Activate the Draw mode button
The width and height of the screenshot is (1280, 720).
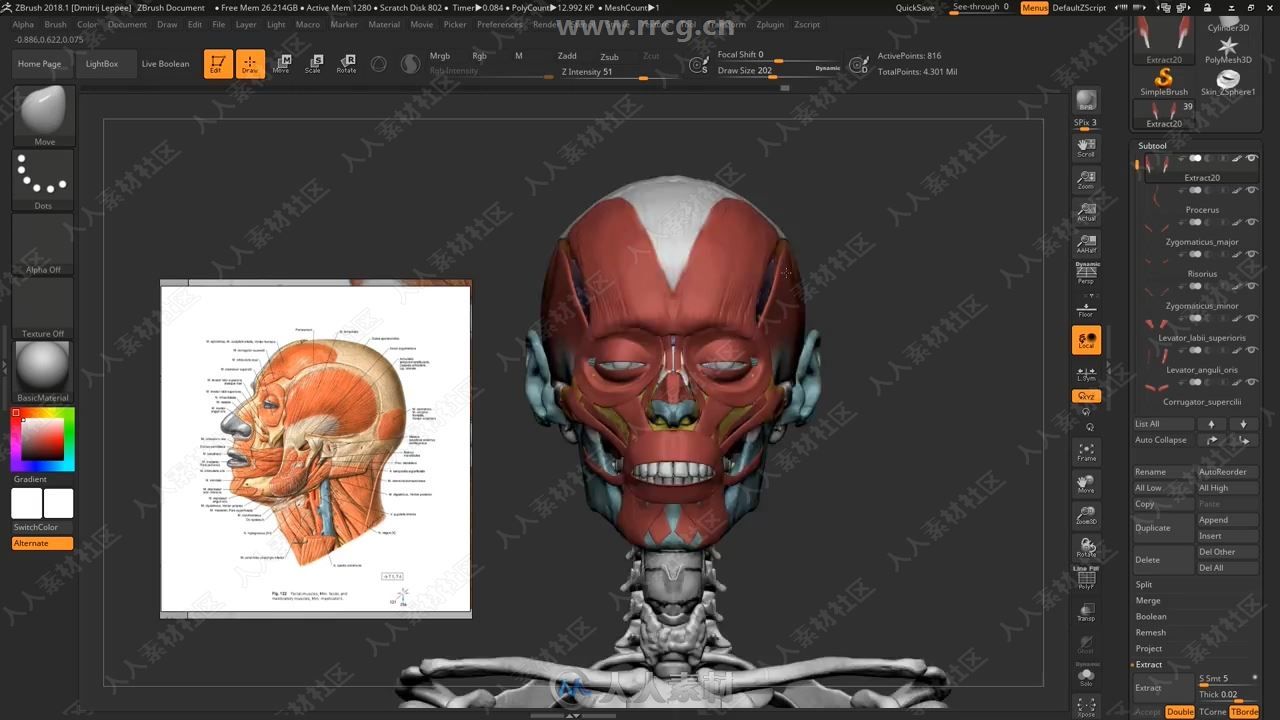coord(250,64)
